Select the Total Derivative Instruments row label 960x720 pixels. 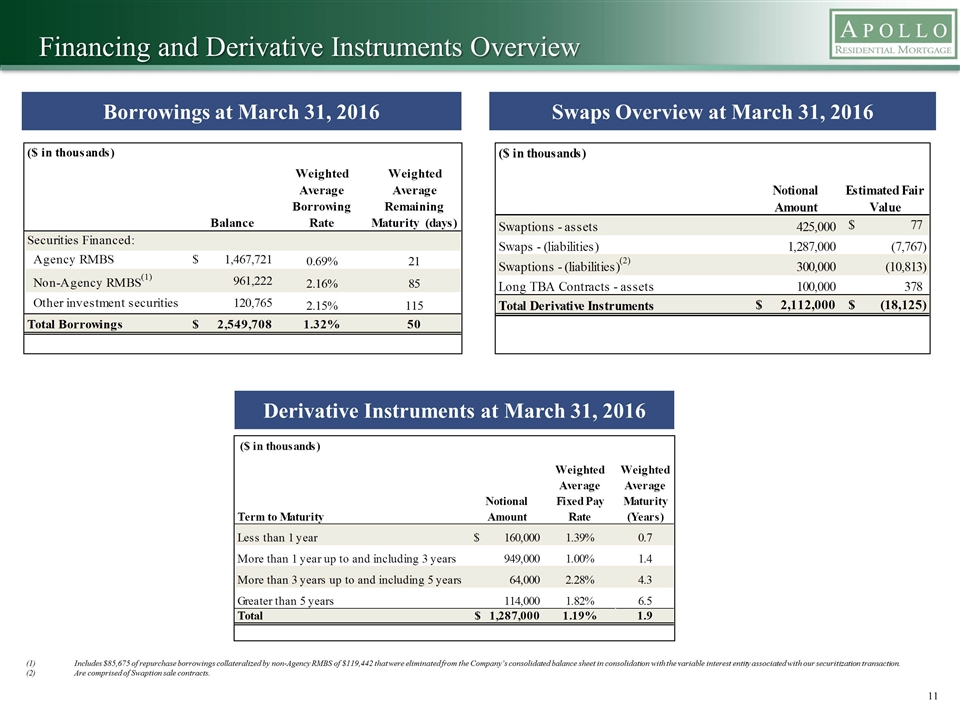576,305
